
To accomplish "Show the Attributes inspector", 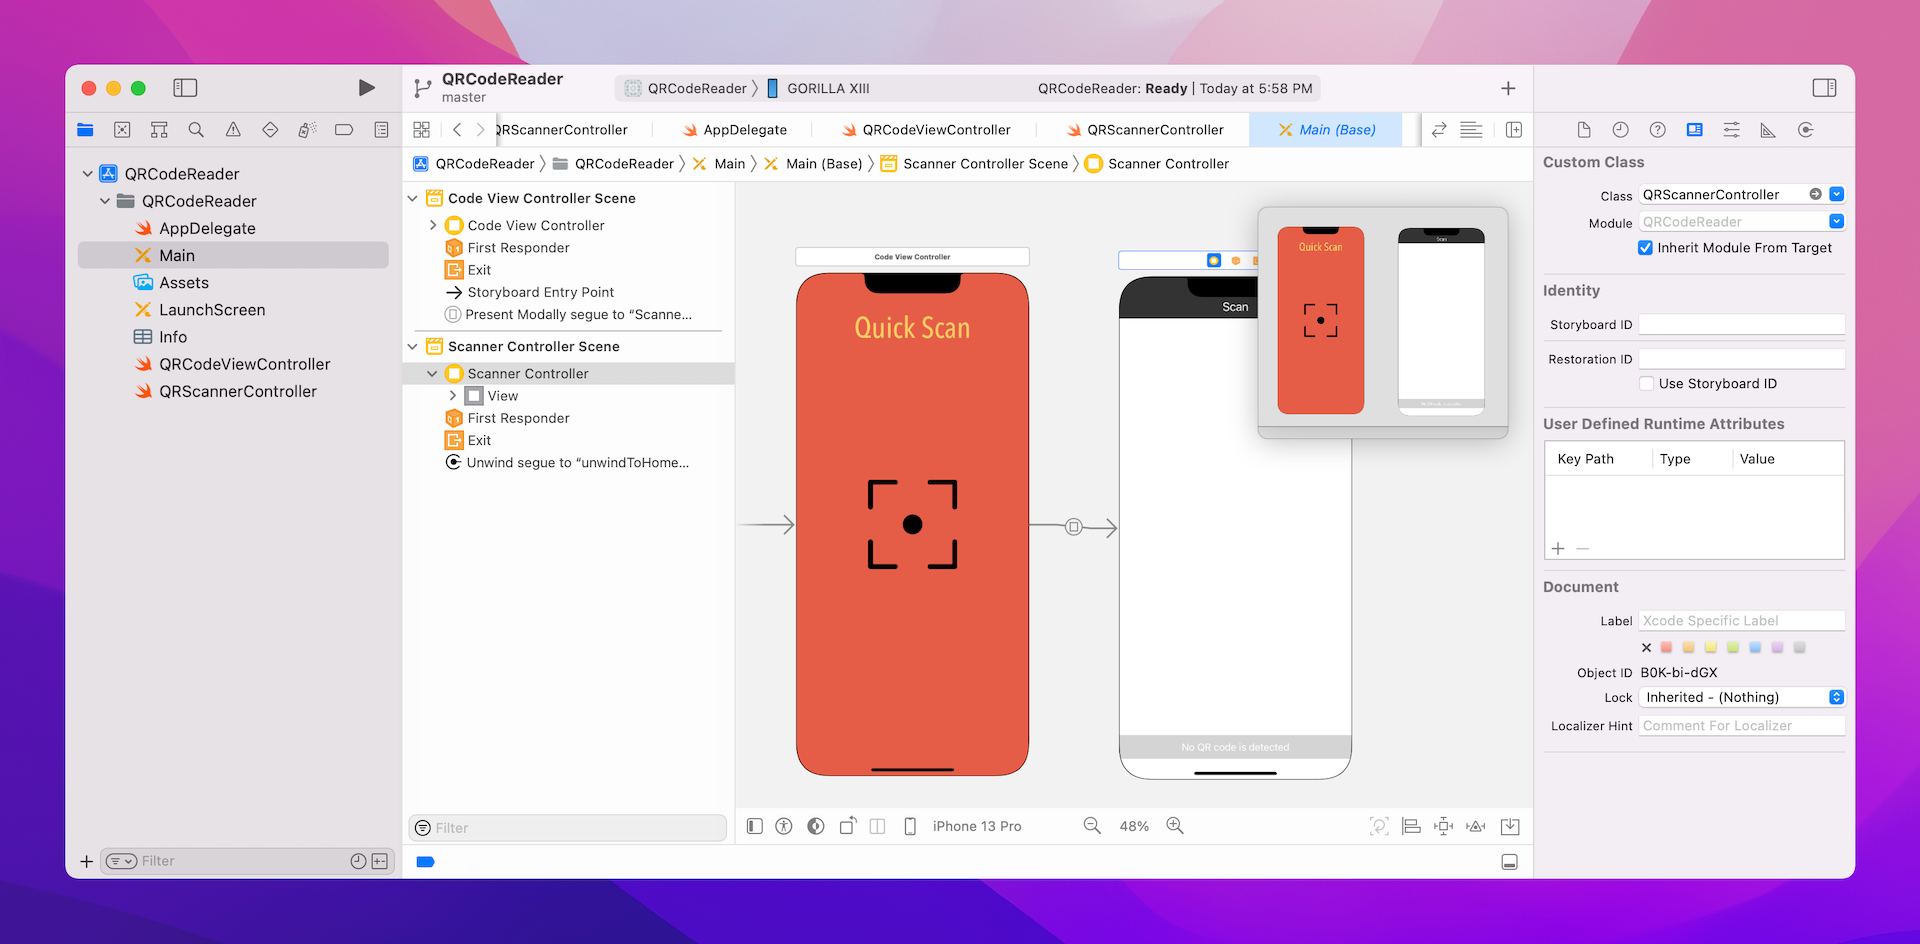I will click(1731, 130).
